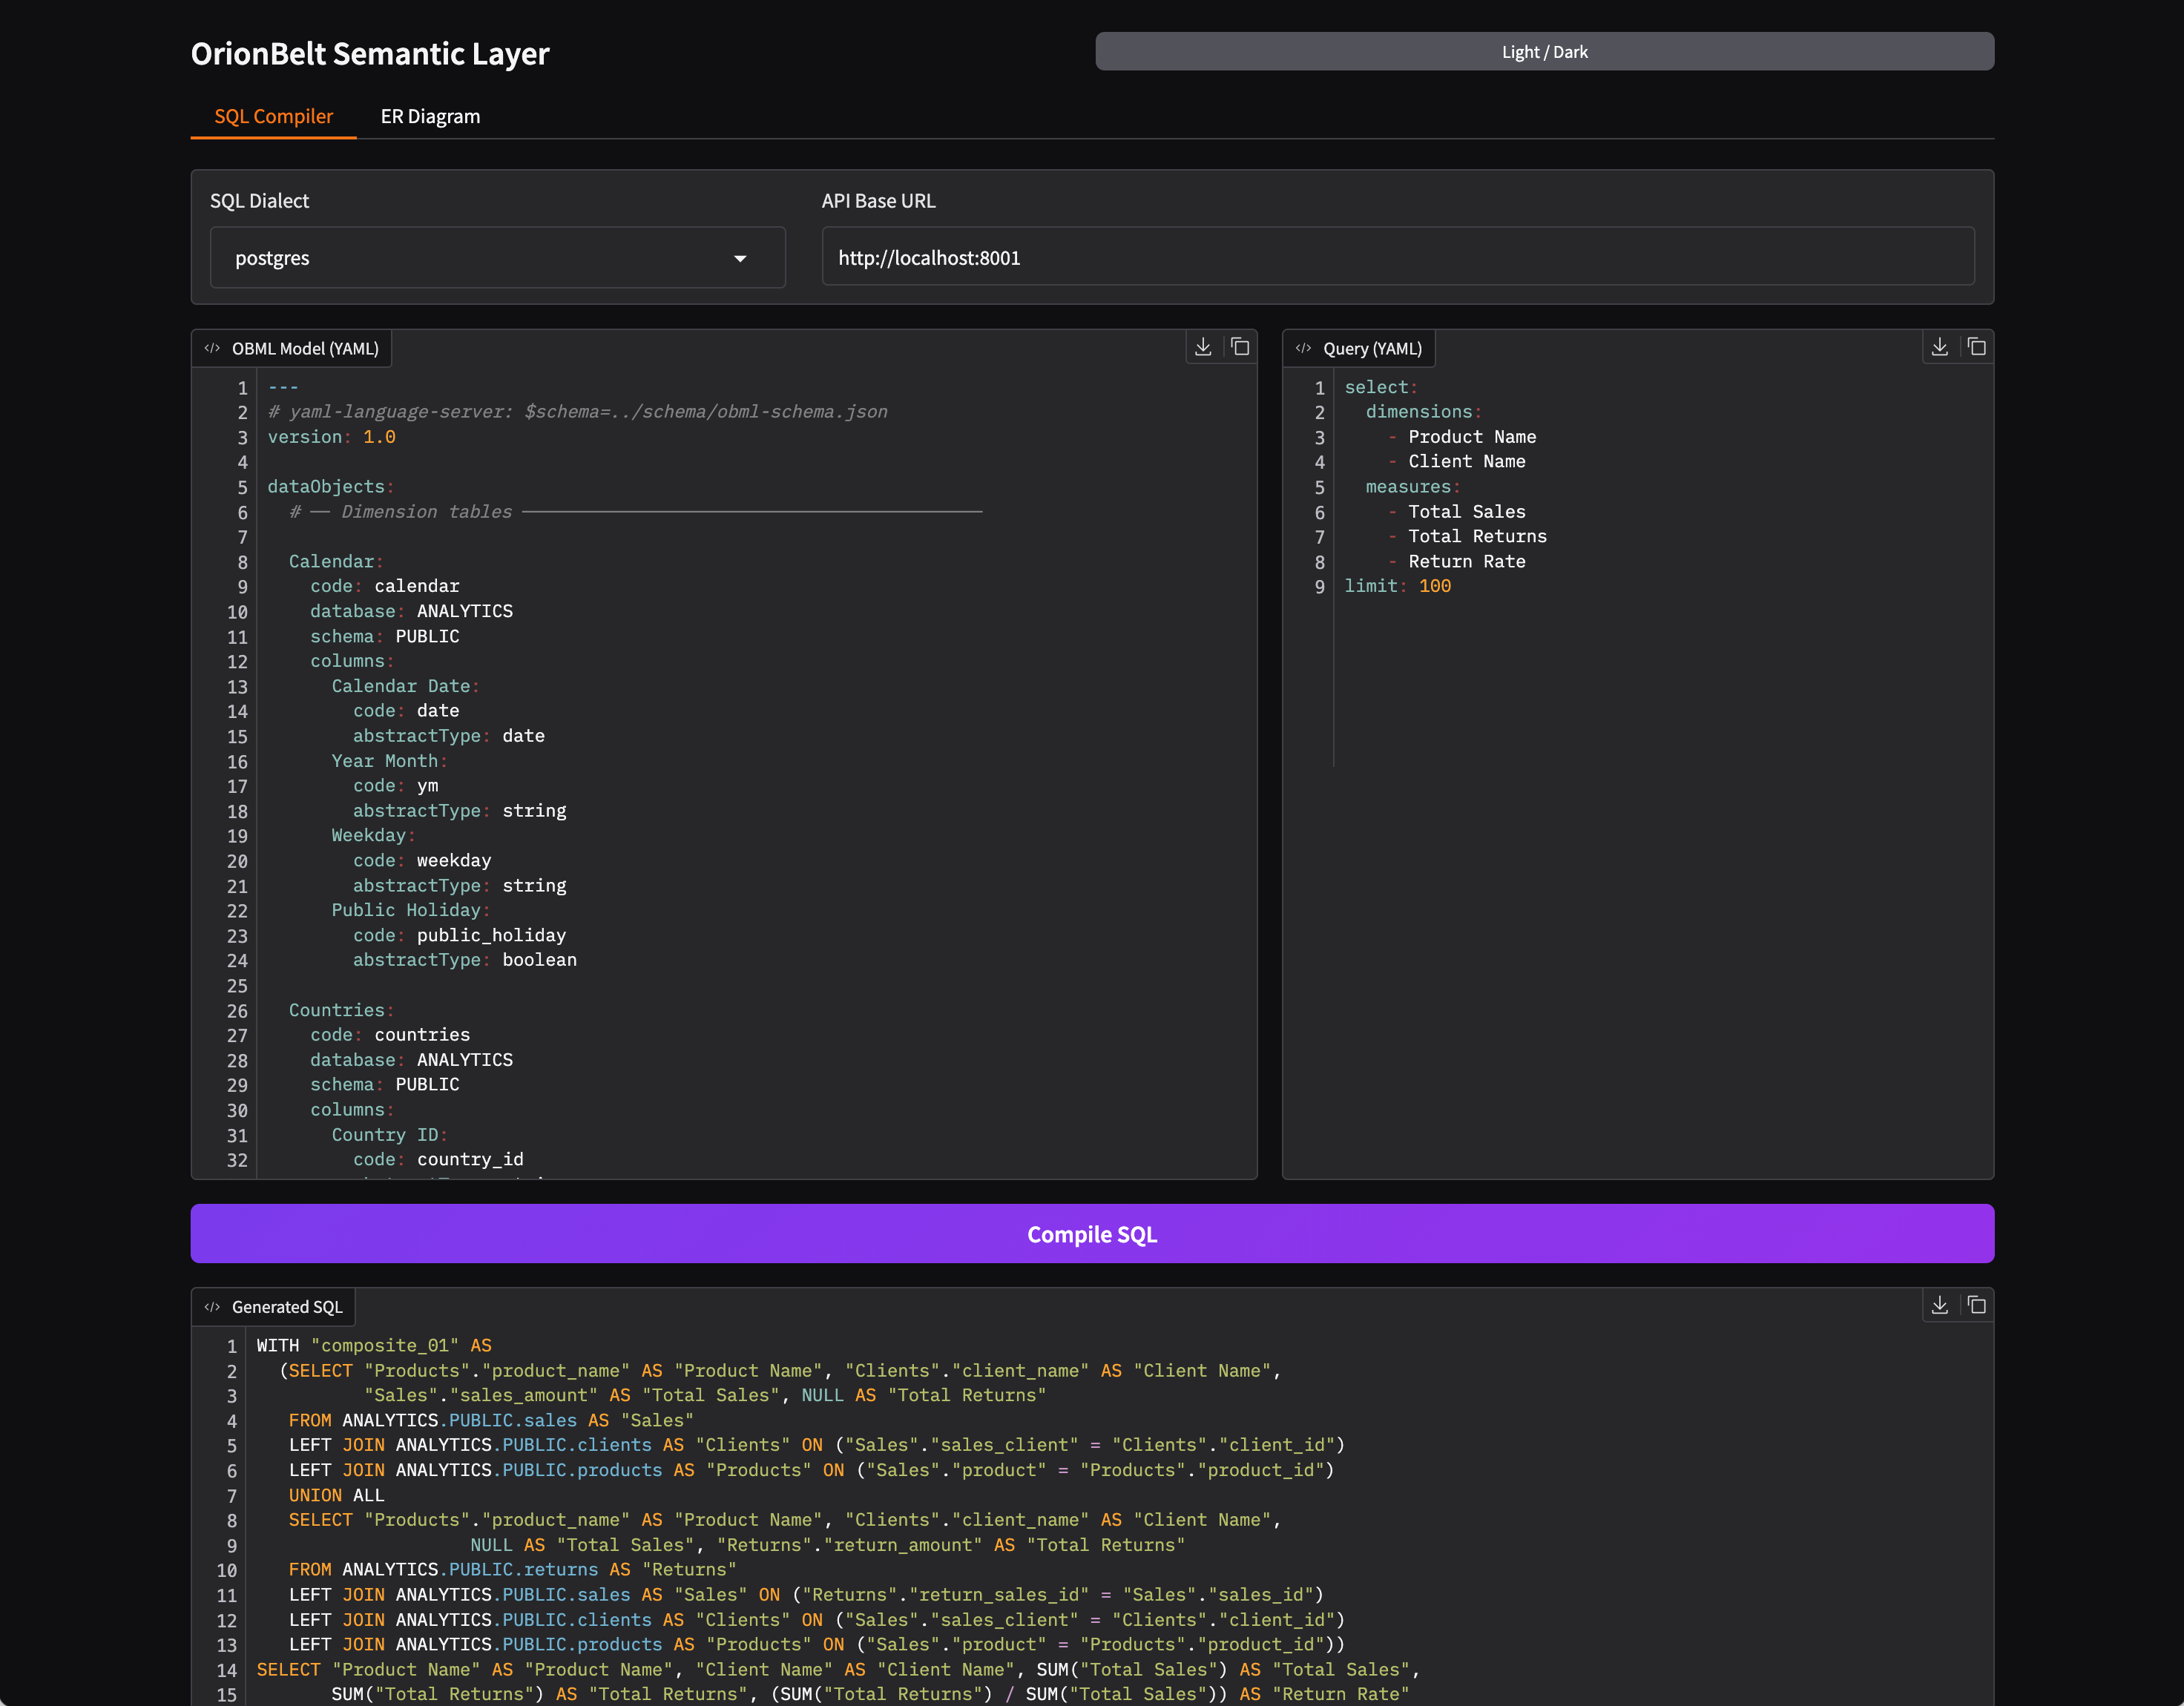Click the OrionBelt Semantic Layer title
2184x1706 pixels.
point(370,54)
